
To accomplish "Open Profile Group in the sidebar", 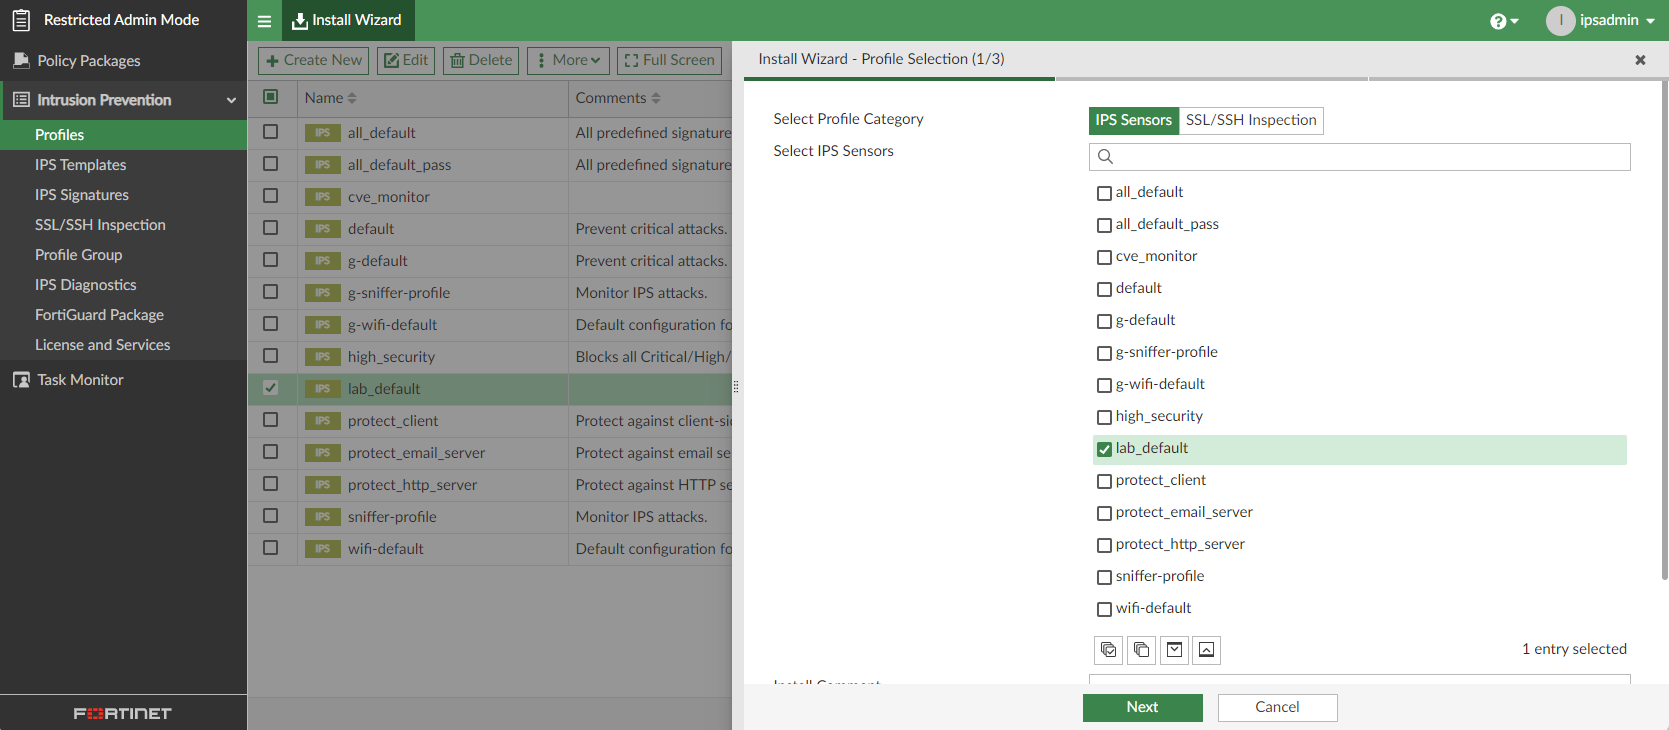I will click(123, 255).
